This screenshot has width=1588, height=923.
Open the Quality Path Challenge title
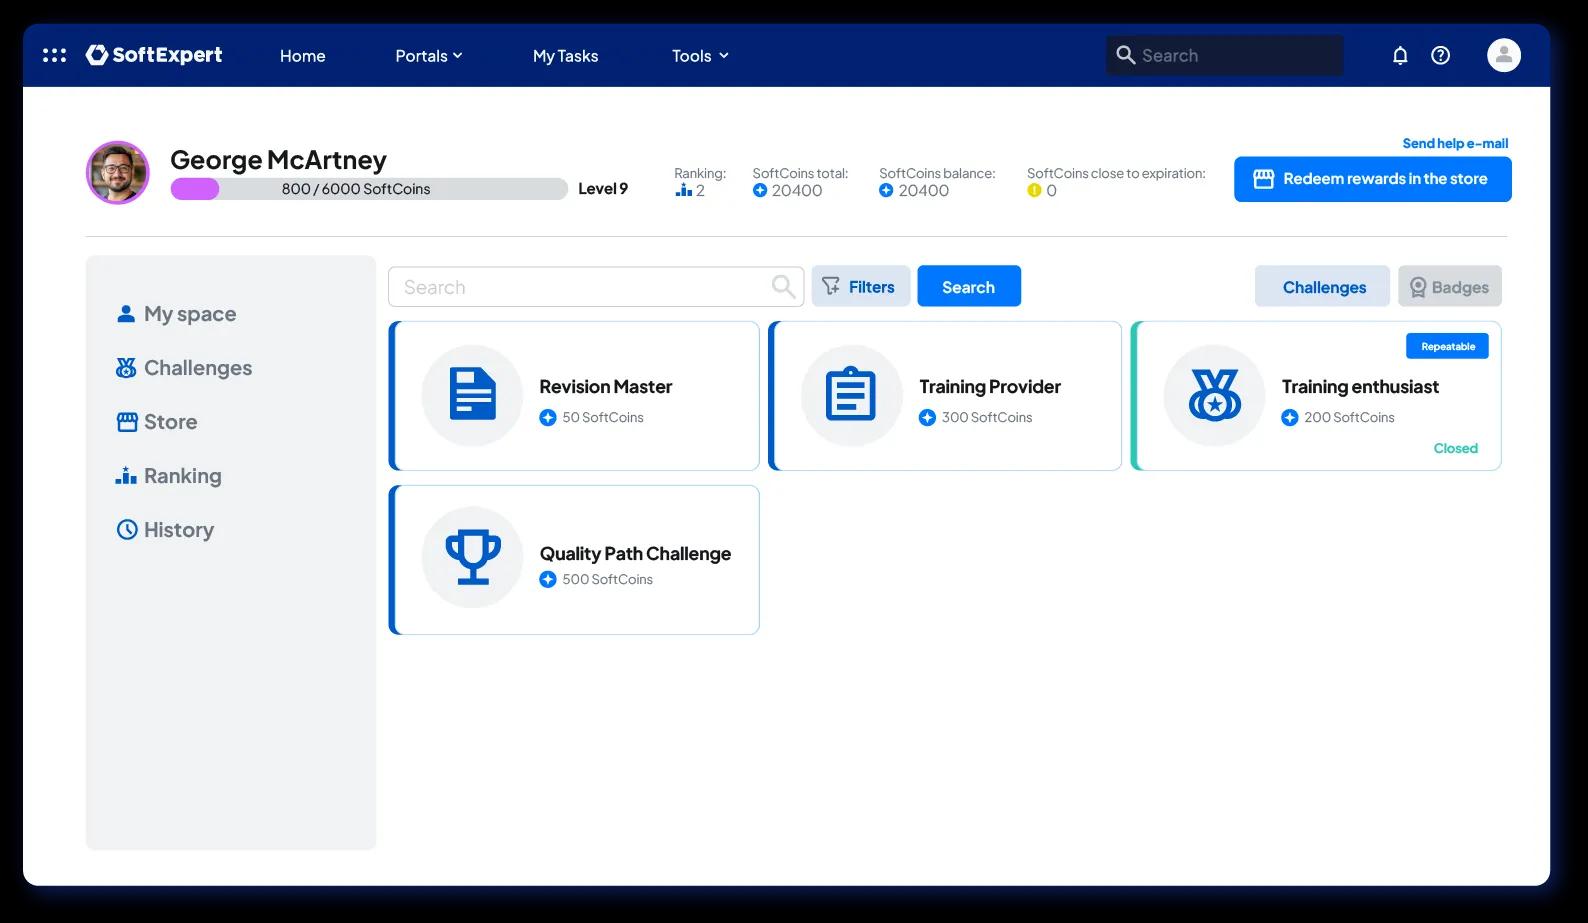click(x=635, y=554)
